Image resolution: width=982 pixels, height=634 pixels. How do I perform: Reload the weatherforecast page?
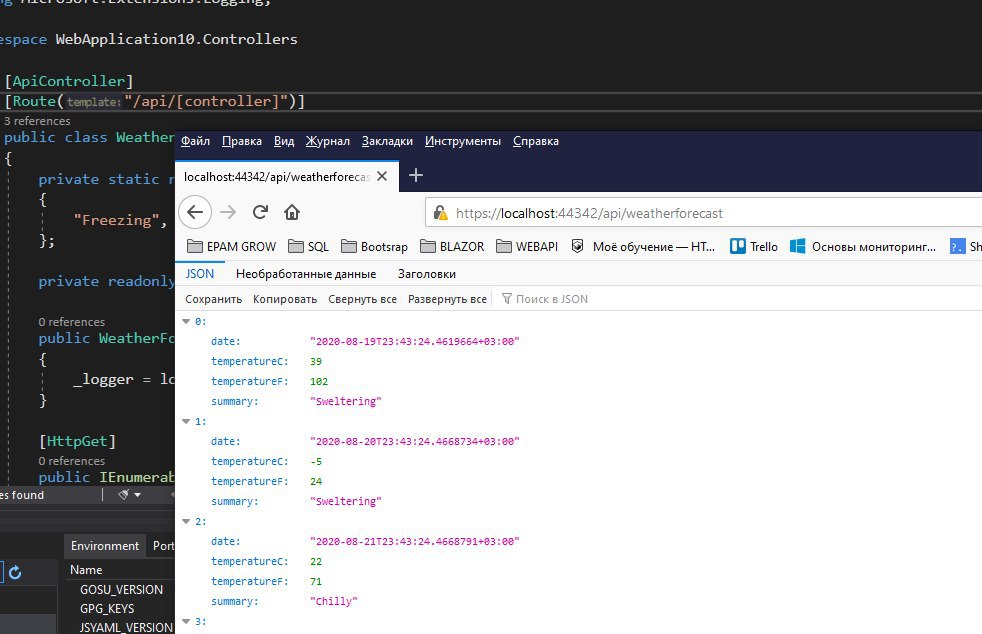pyautogui.click(x=260, y=212)
